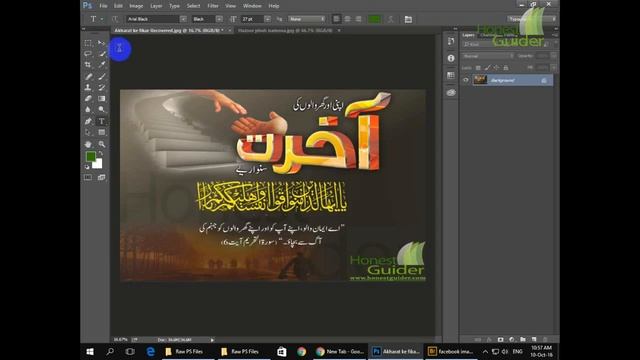Open the font size dropdown
Image resolution: width=640 pixels, height=360 pixels.
267,19
